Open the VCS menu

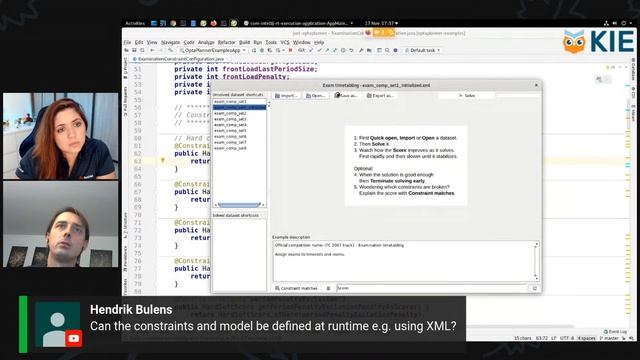tap(285, 42)
